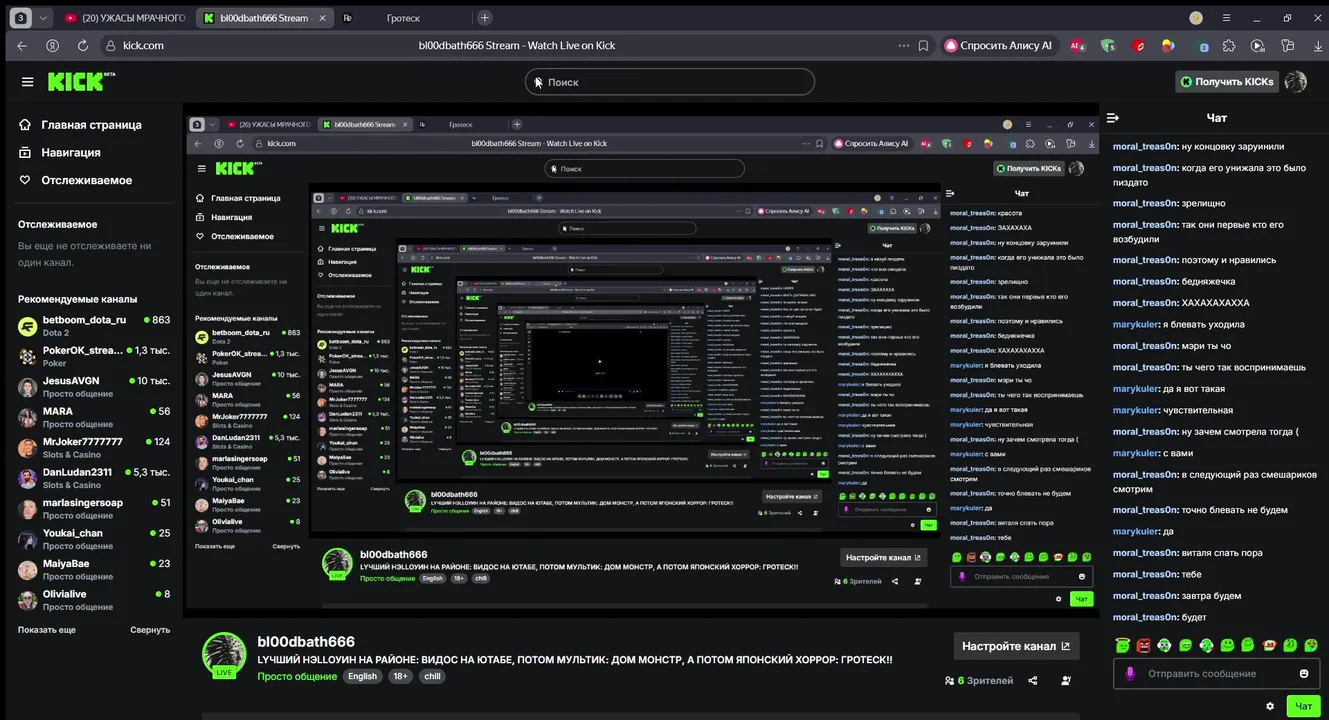Click the 6 Зрителей viewer count

979,681
